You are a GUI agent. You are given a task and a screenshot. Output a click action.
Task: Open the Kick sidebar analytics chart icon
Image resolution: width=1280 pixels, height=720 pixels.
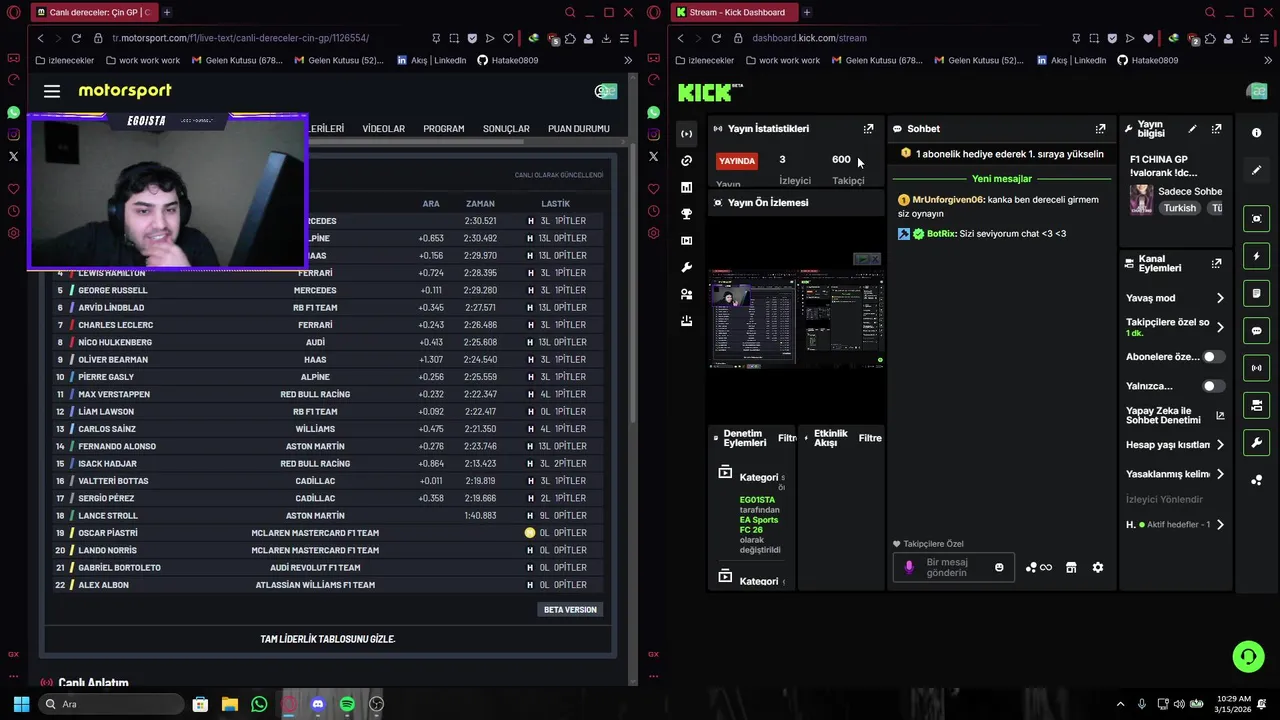pyautogui.click(x=686, y=187)
